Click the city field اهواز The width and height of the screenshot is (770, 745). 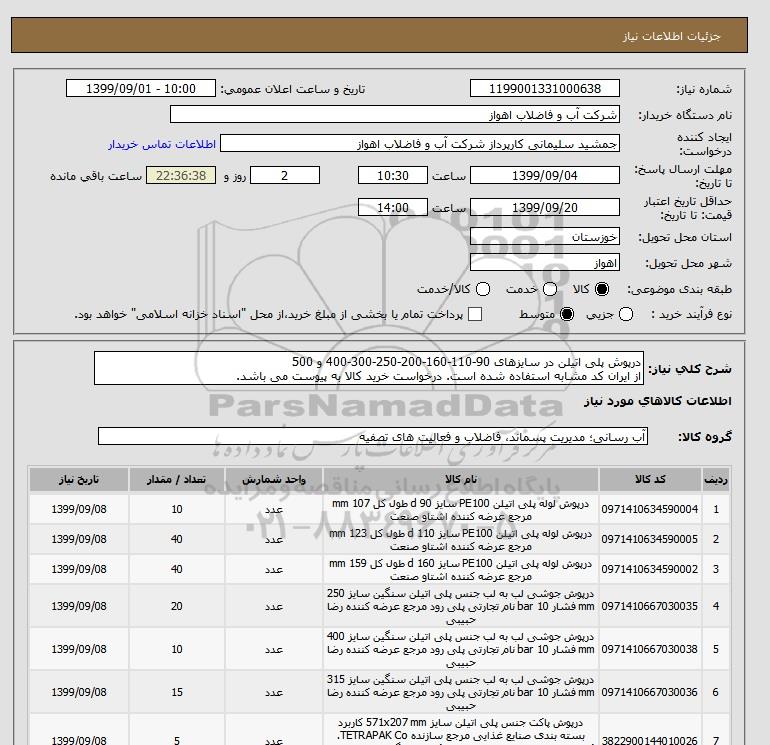point(545,263)
